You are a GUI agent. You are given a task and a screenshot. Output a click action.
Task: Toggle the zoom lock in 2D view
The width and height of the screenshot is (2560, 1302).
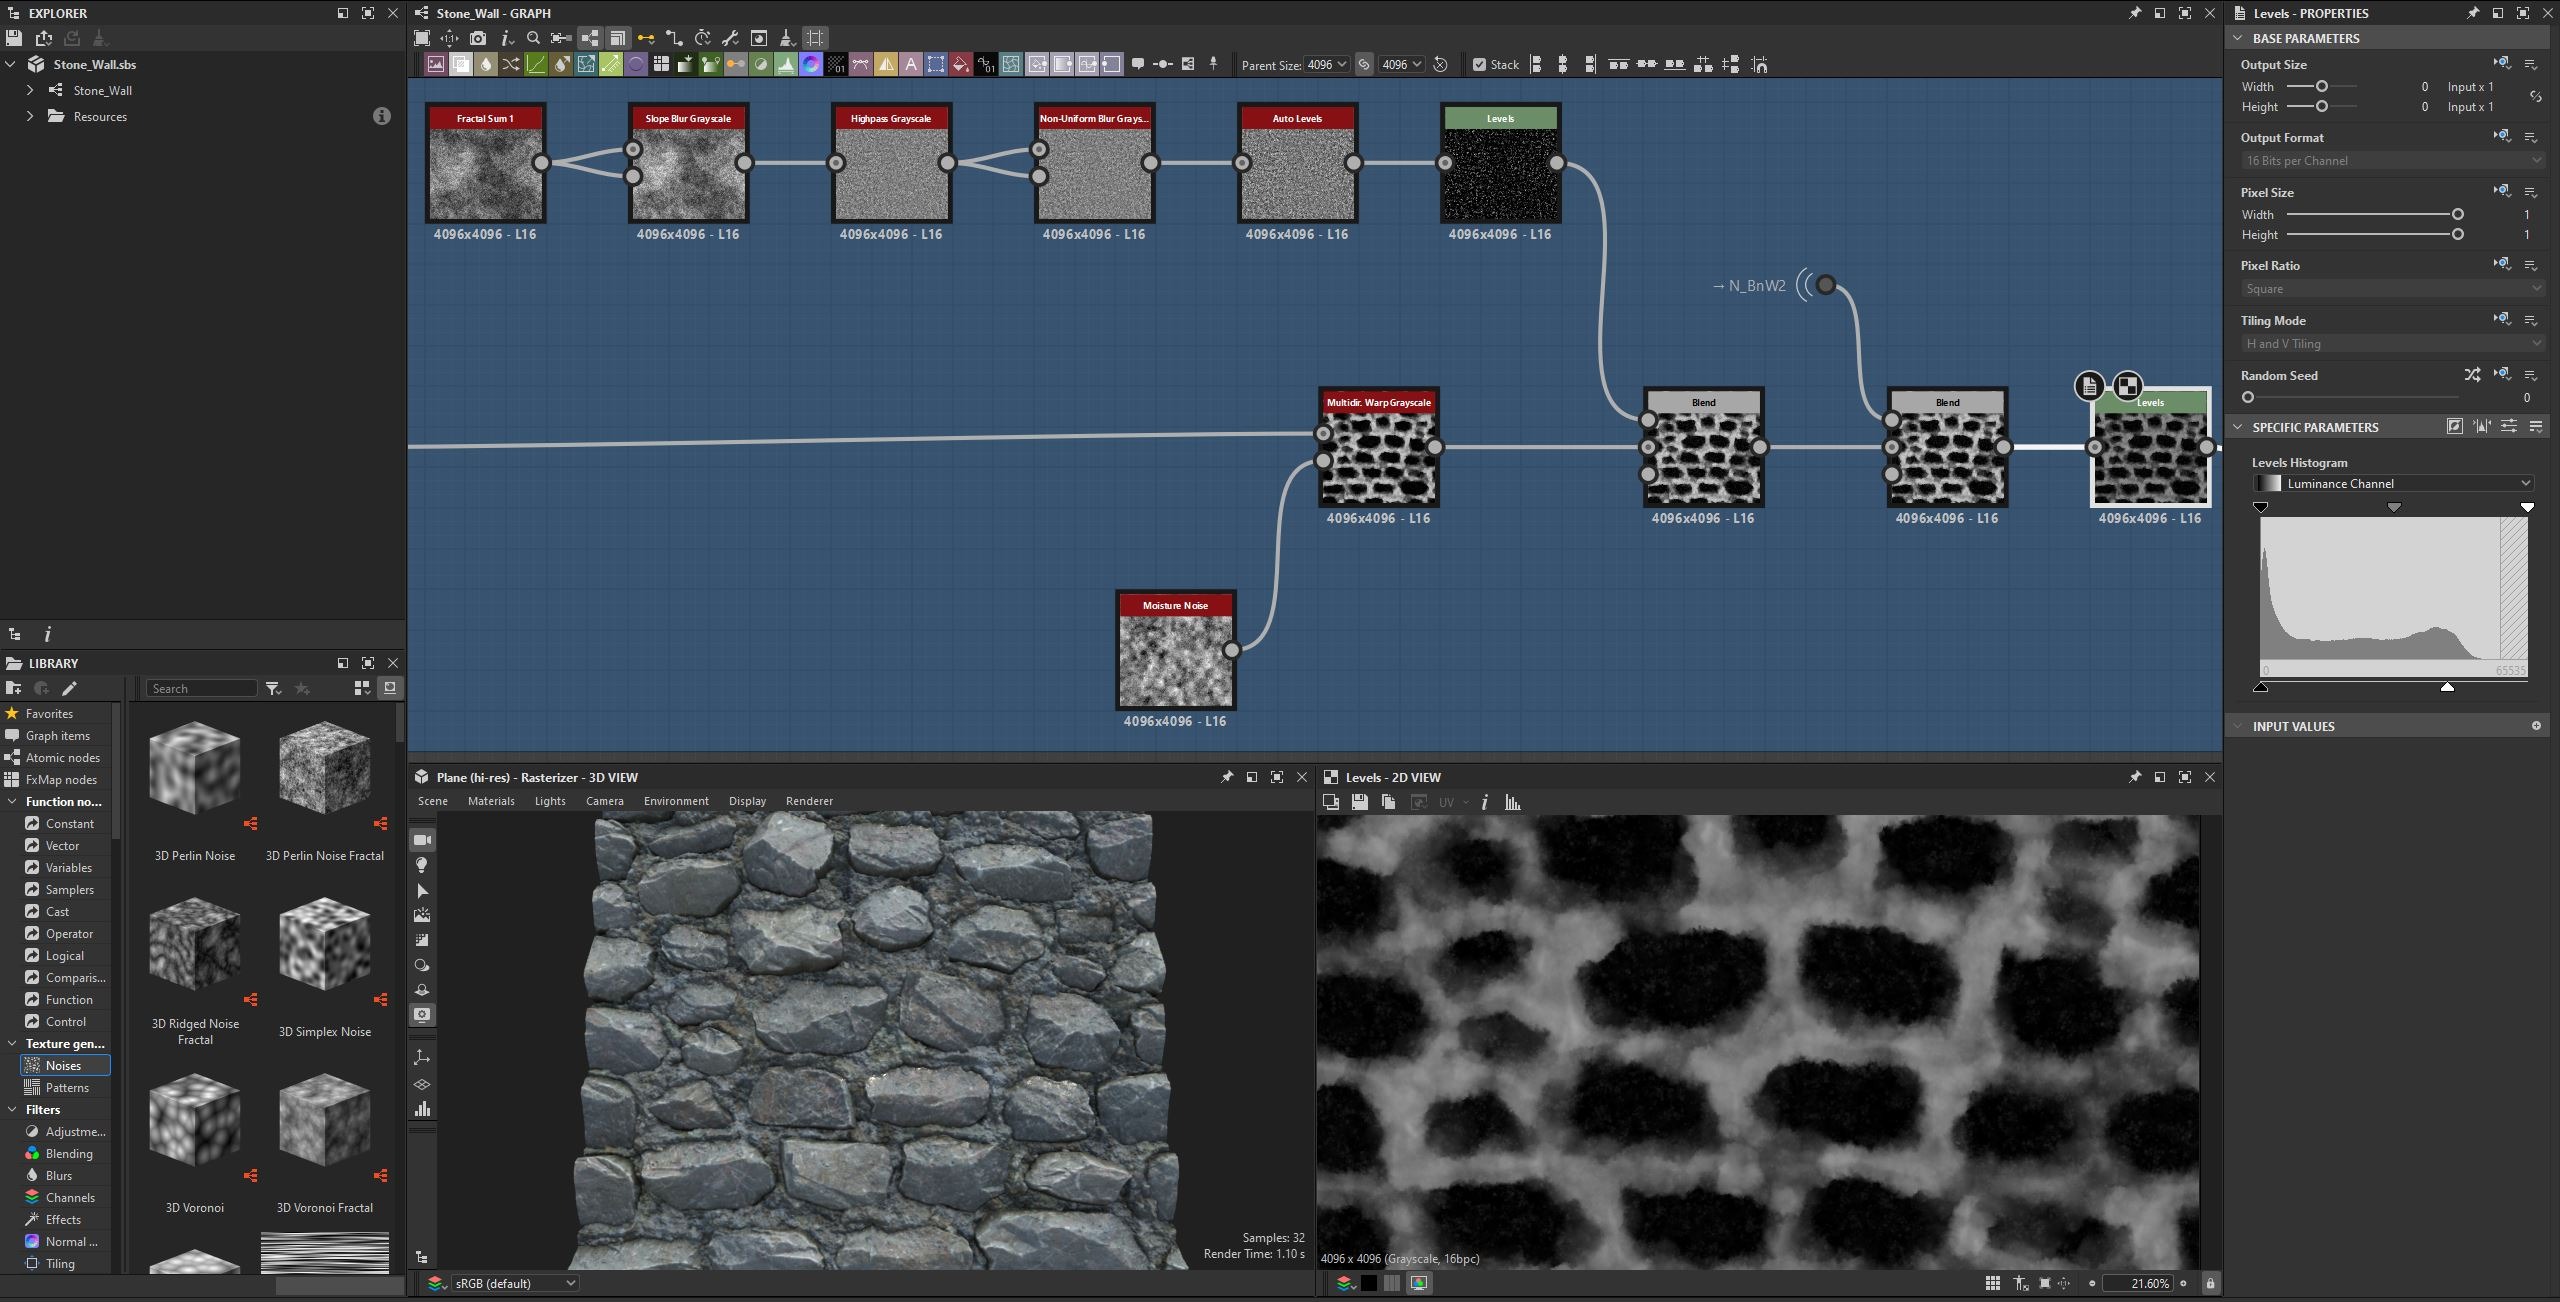tap(2210, 1283)
